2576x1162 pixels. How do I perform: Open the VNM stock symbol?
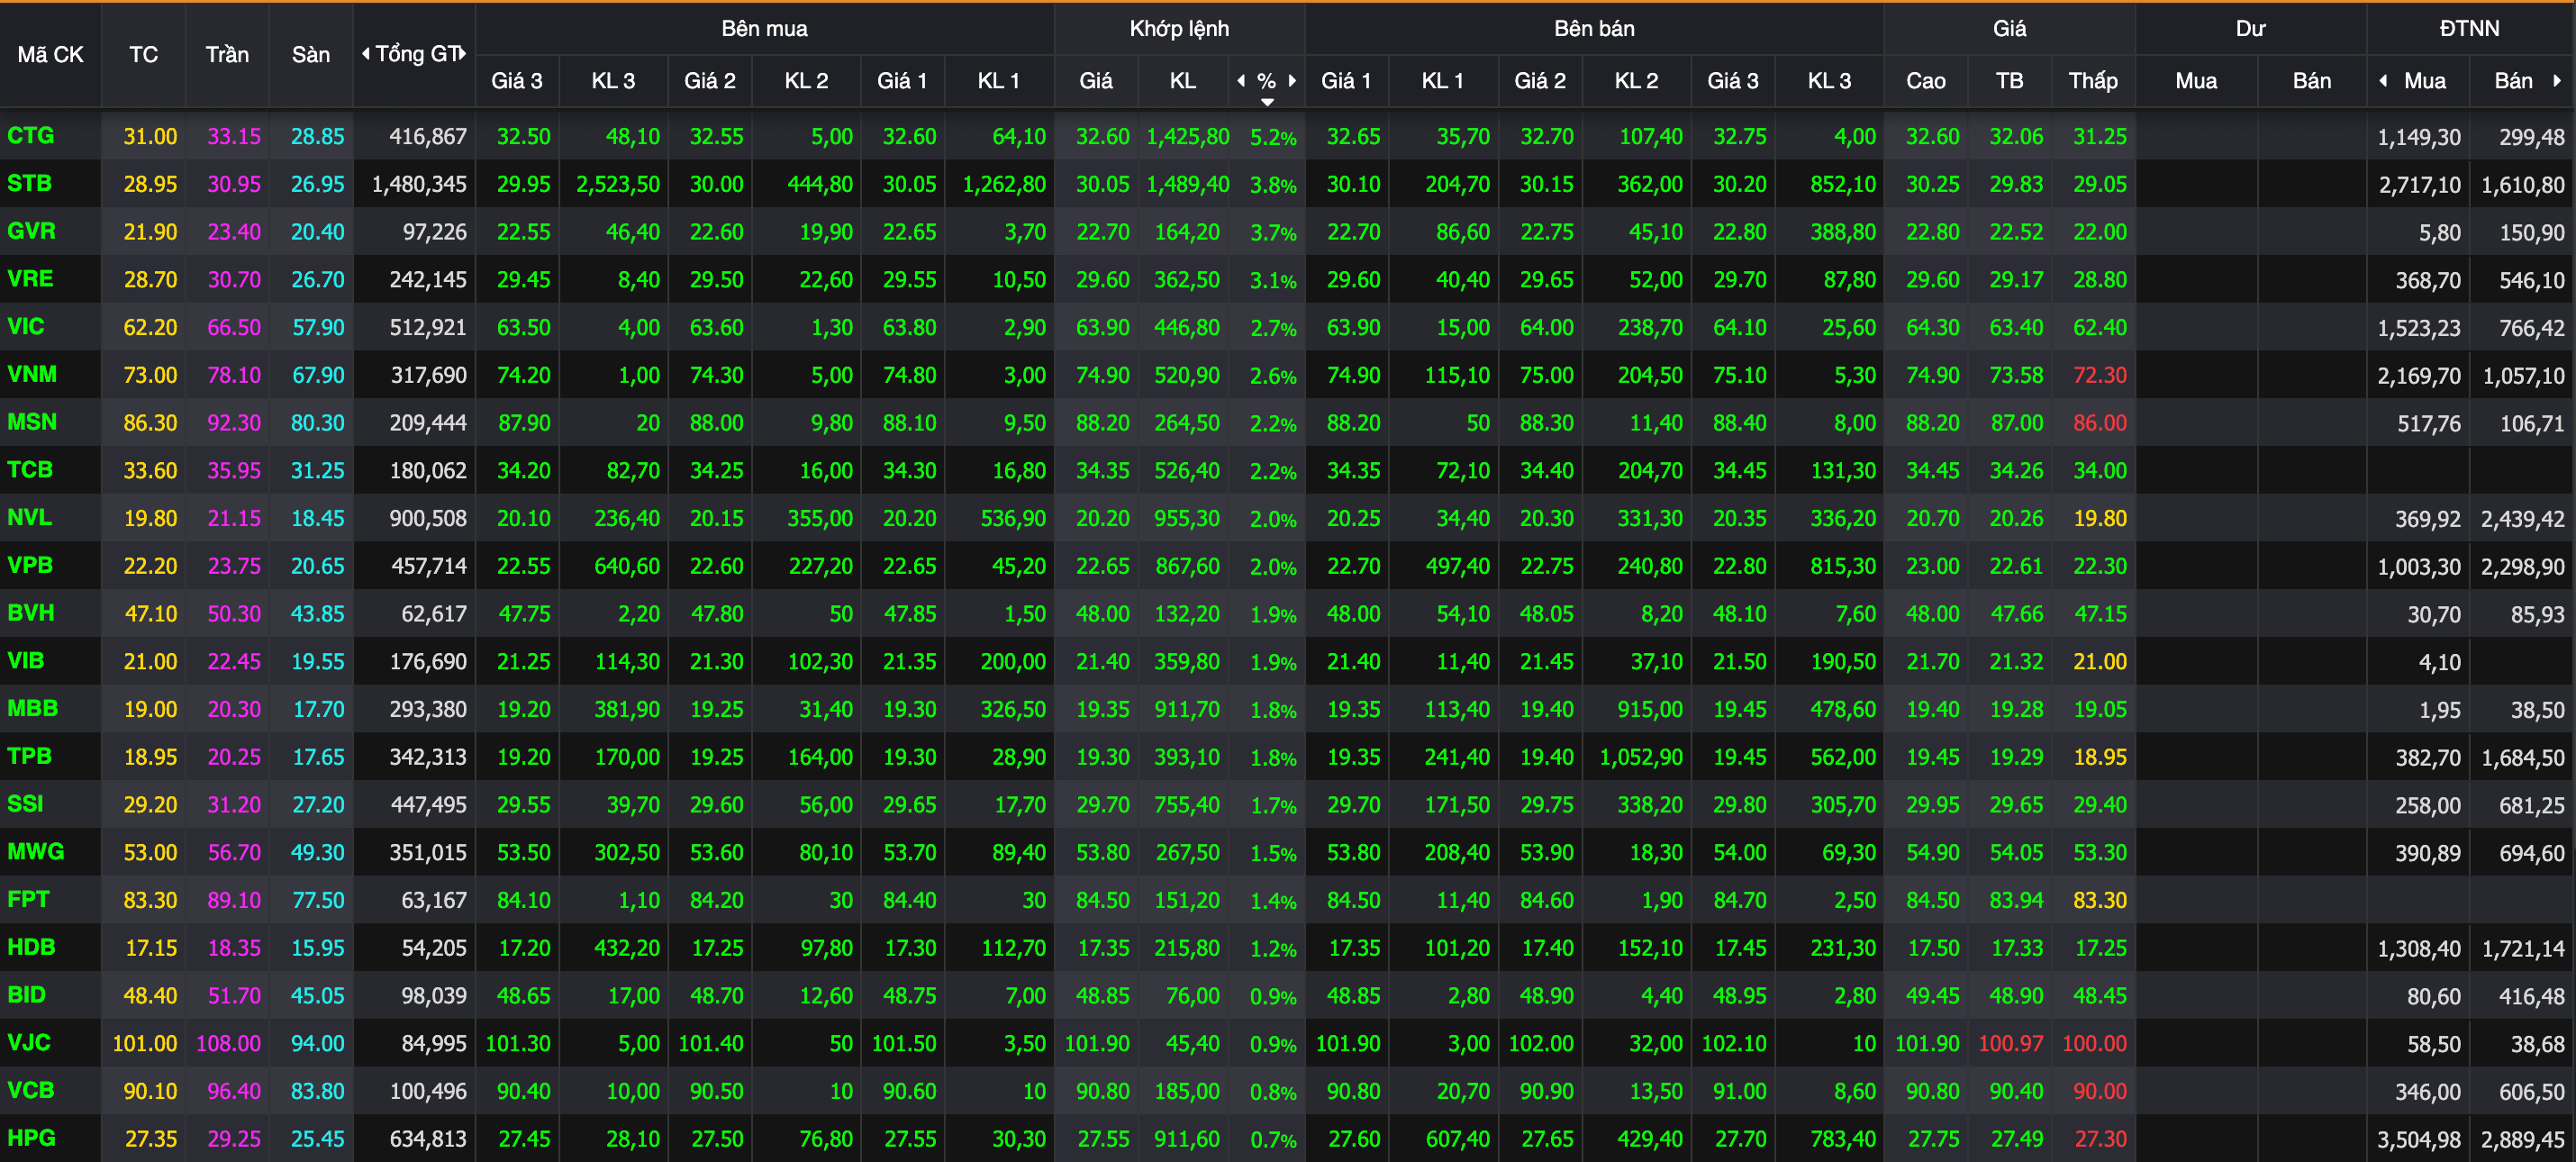point(32,374)
